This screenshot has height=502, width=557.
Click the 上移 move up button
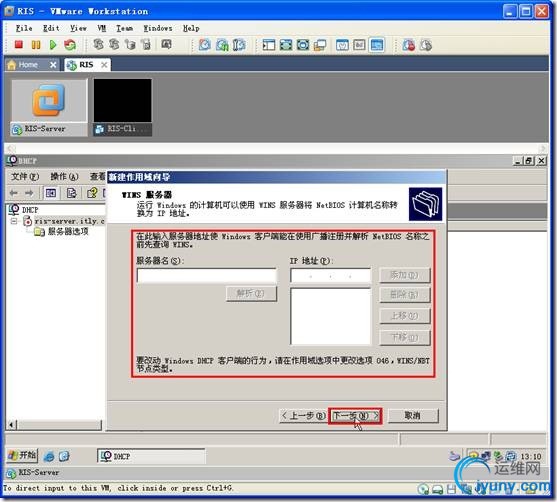(x=405, y=316)
